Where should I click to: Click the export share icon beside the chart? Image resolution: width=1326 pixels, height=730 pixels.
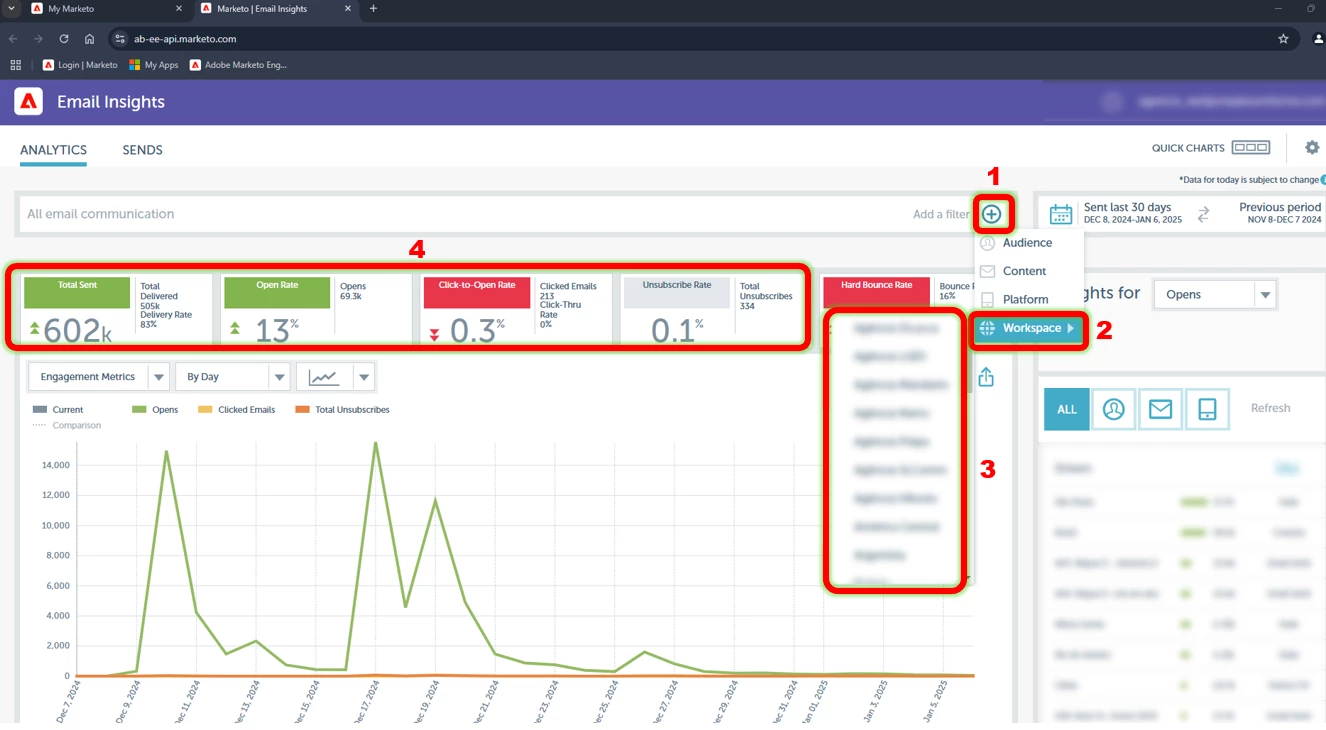(986, 377)
